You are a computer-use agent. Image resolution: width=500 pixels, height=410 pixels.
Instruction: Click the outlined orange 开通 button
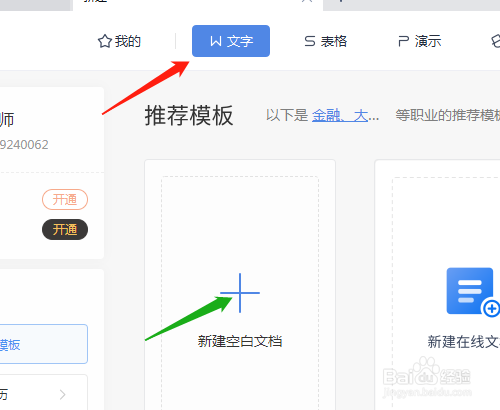[65, 199]
